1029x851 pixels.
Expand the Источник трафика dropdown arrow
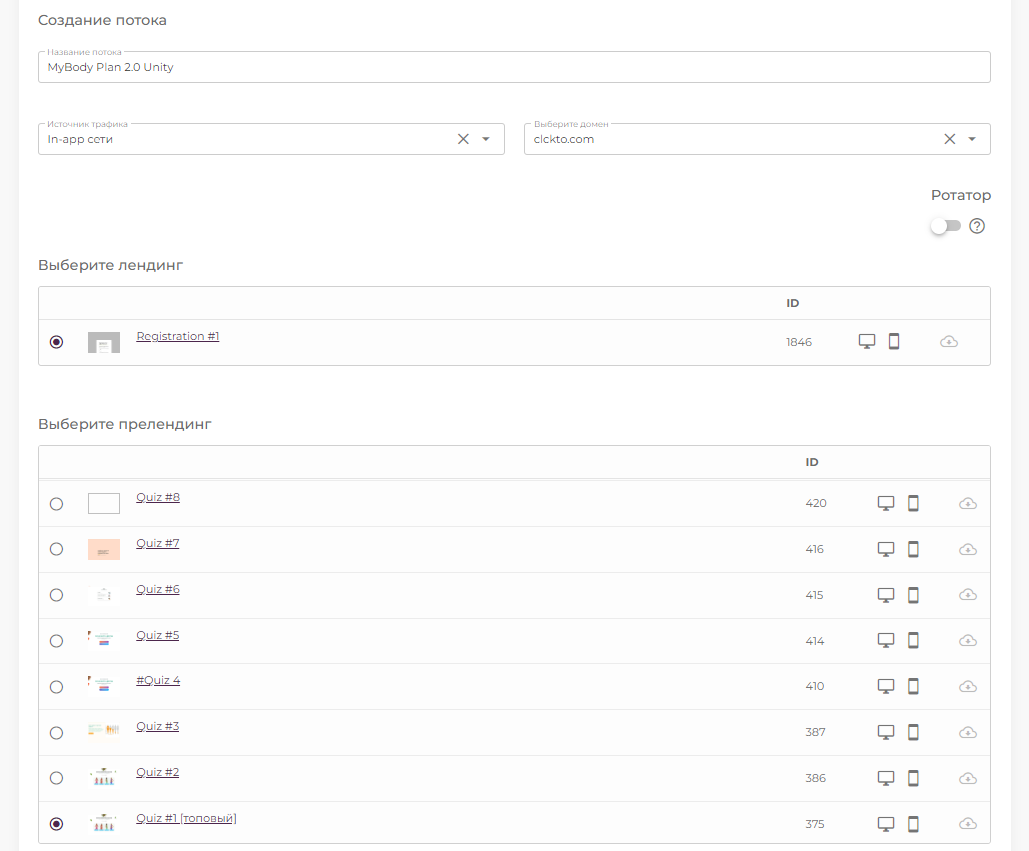486,139
